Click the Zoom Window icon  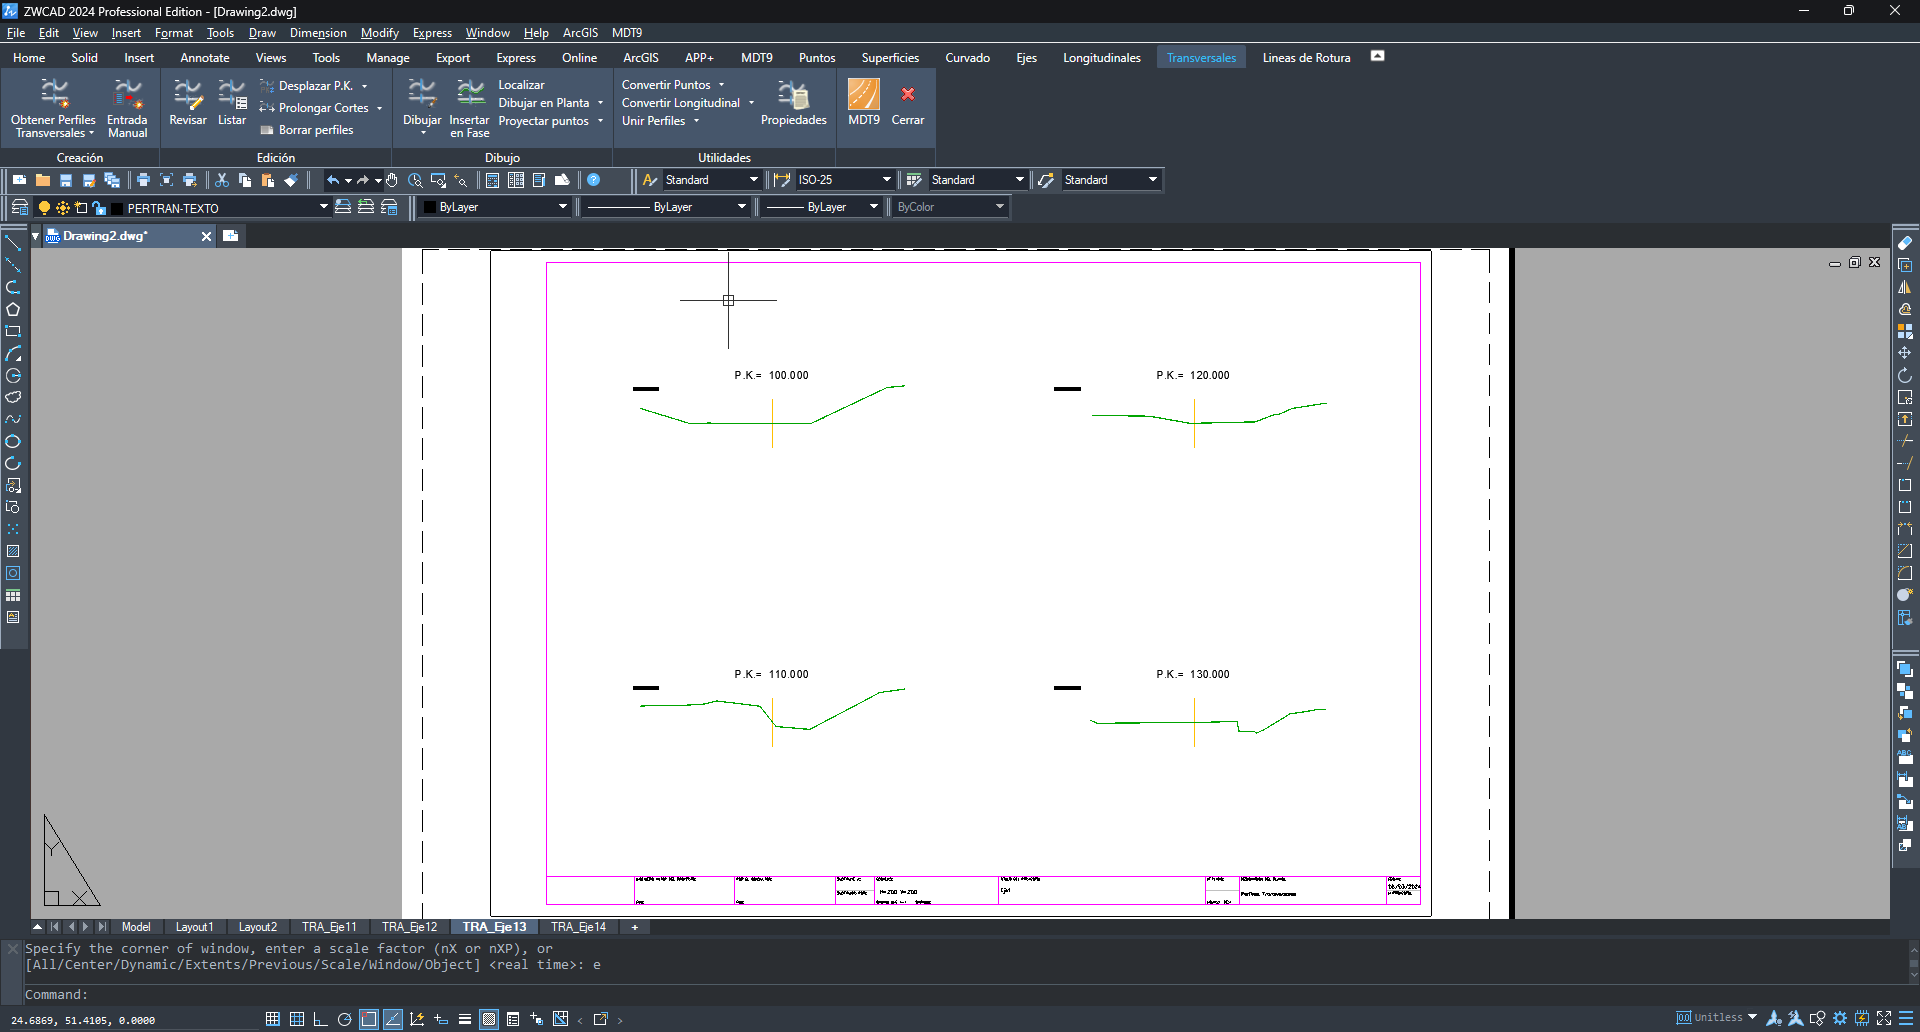(x=438, y=180)
